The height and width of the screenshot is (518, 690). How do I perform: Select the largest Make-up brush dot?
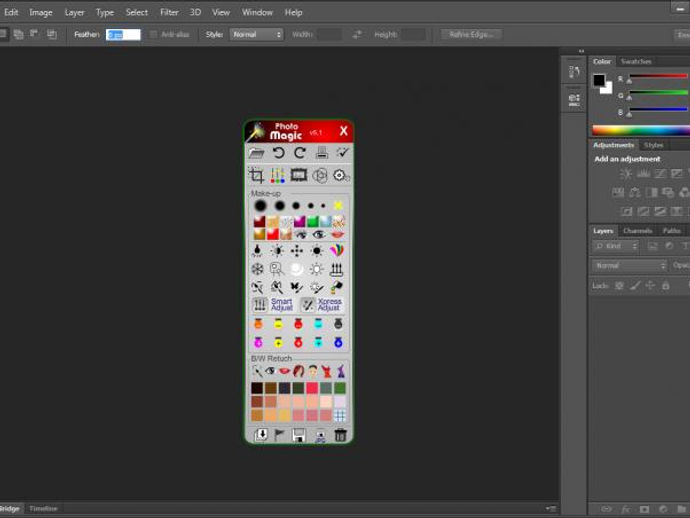(260, 205)
